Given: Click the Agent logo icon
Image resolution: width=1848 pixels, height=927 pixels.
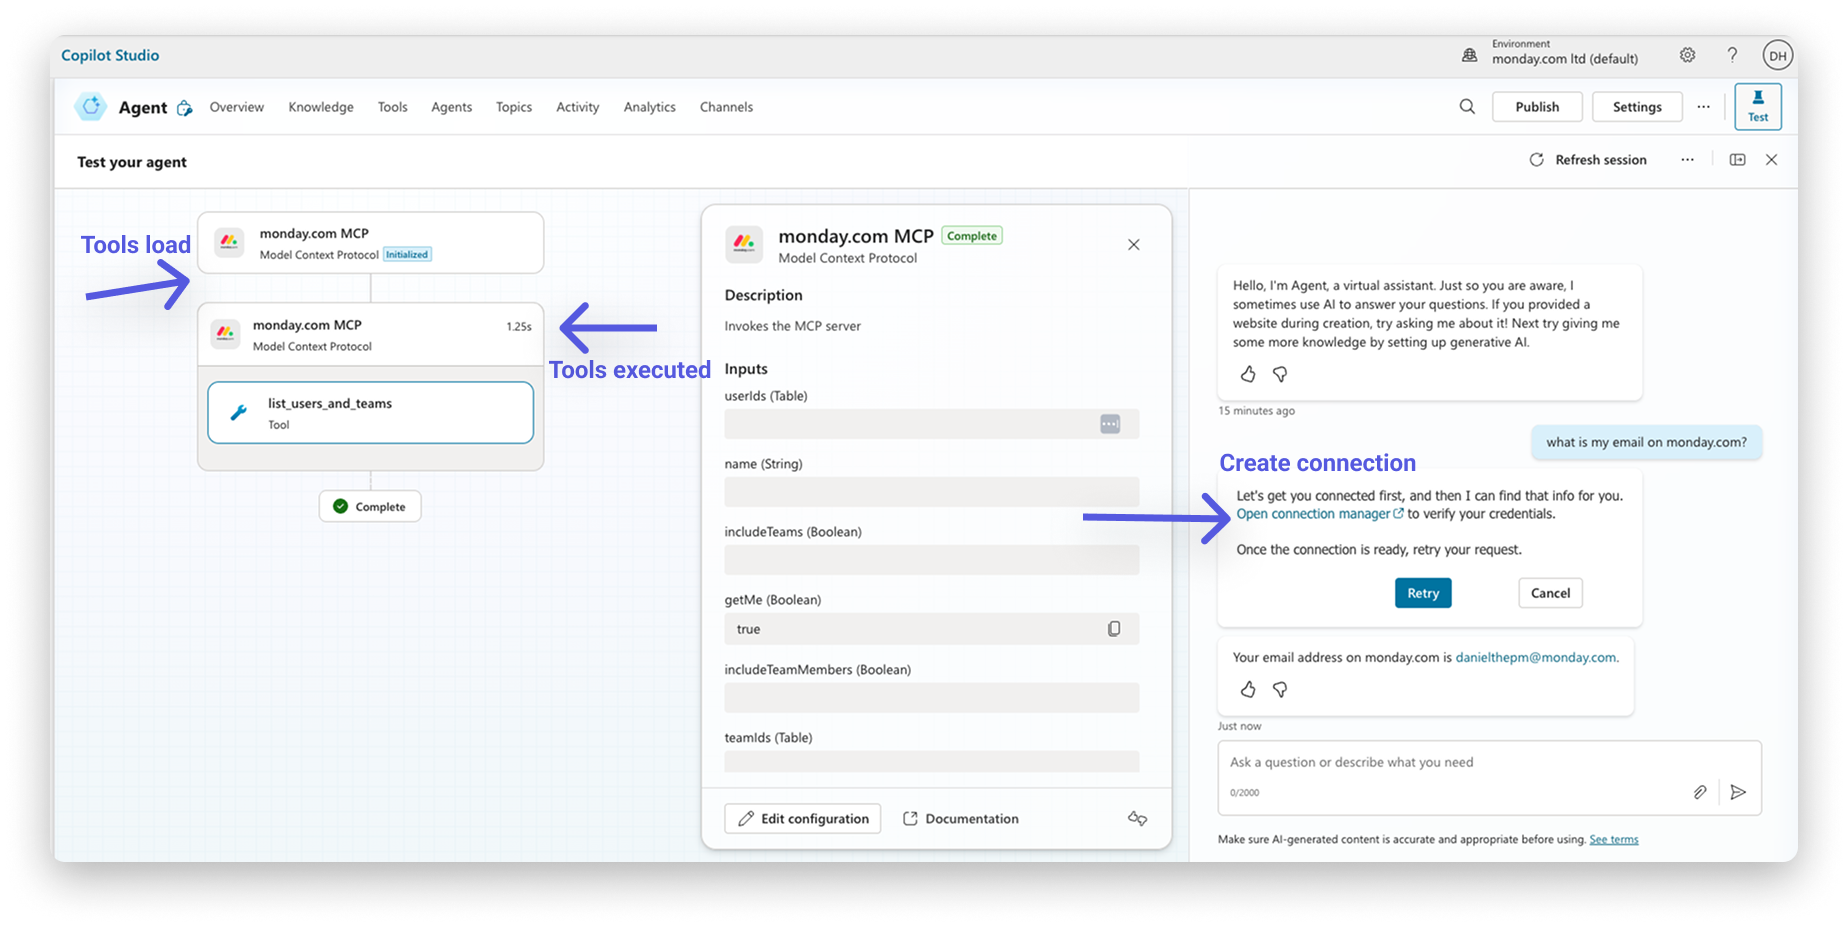Looking at the screenshot, I should pos(91,107).
